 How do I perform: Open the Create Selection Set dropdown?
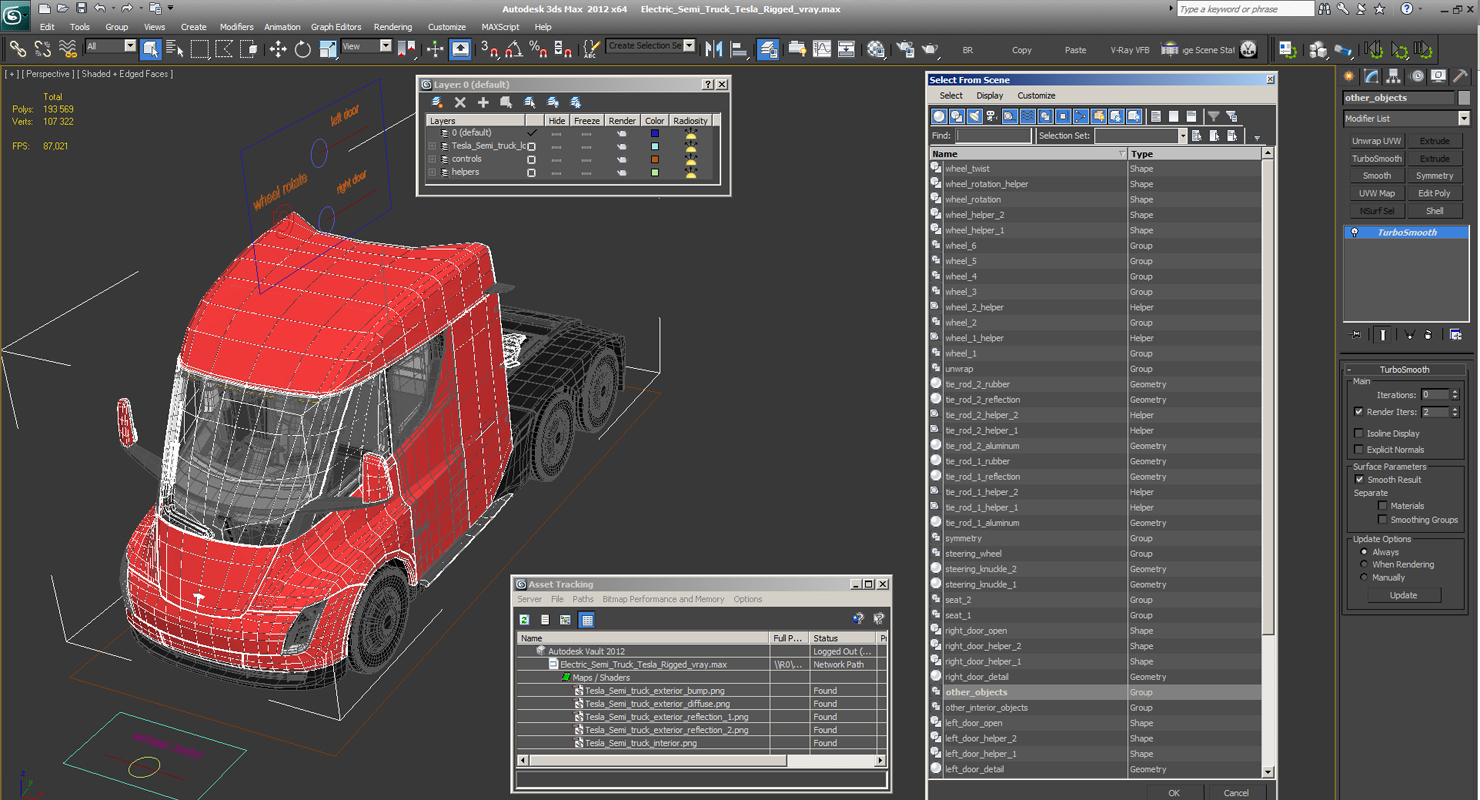(x=690, y=46)
